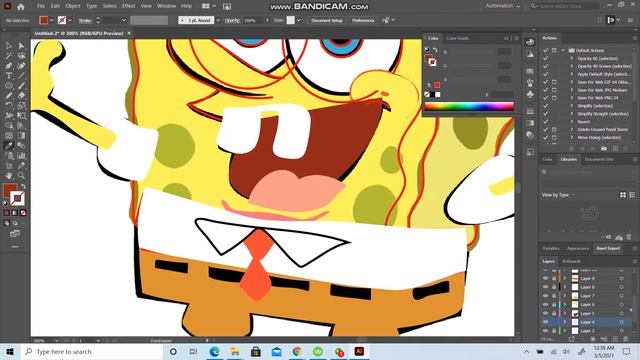Screen dimensions: 640x360
Task: Click the Preferences button
Action: (x=363, y=20)
